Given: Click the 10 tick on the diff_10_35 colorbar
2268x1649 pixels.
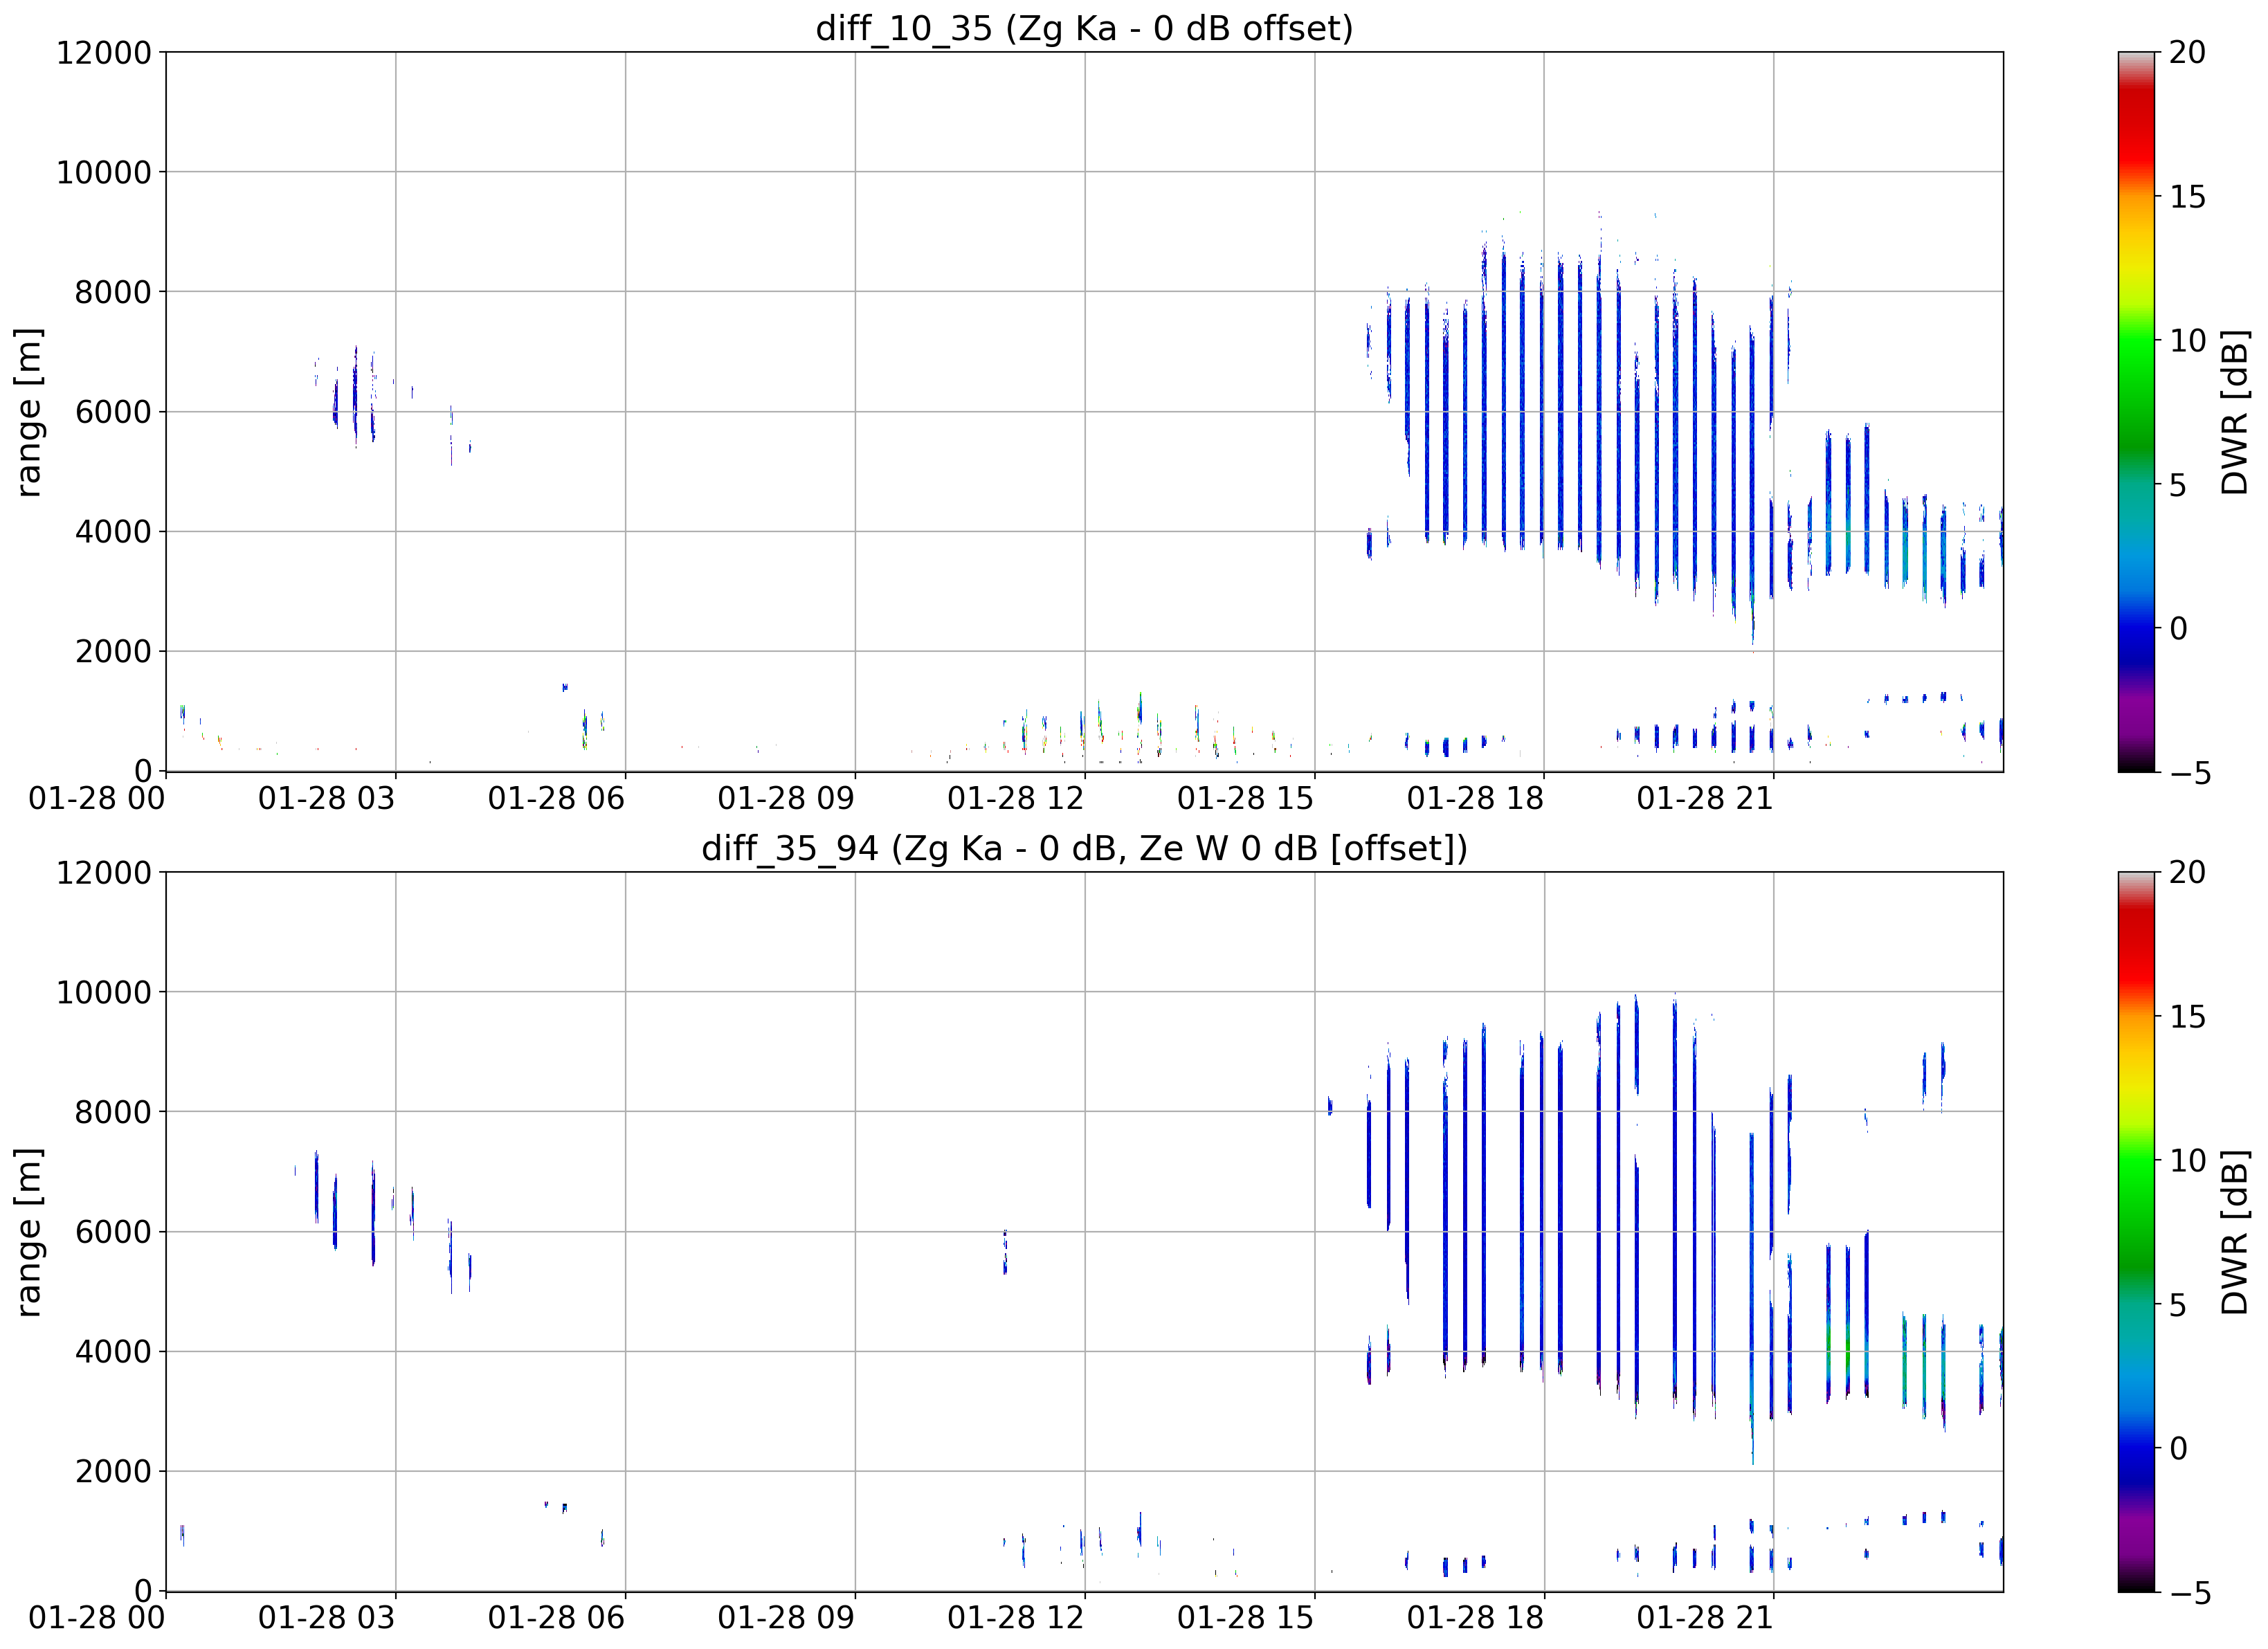Looking at the screenshot, I should click(x=2187, y=340).
